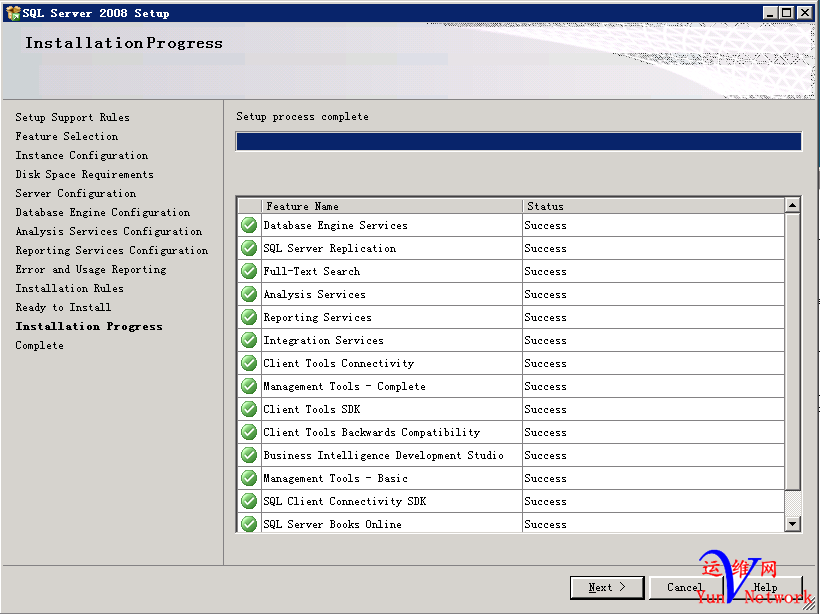
Task: Select Business Intelligence Development Studio feature name
Action: pyautogui.click(x=384, y=455)
